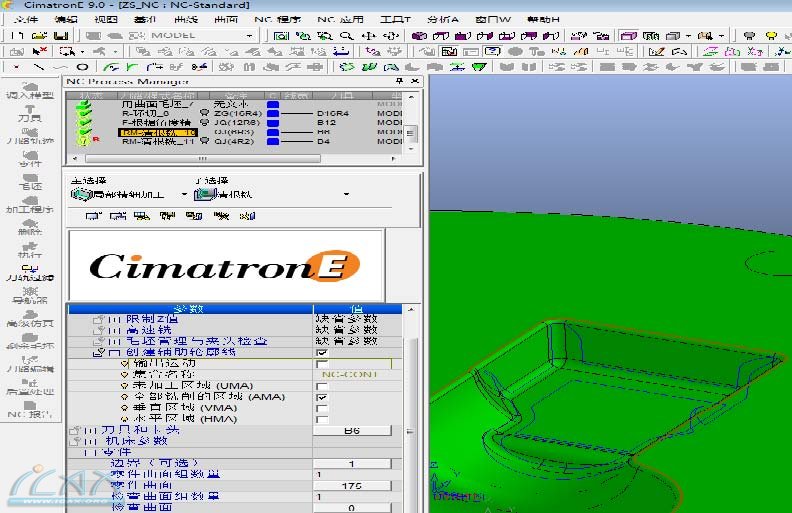792x513 pixels.
Task: Click the new file toolbar icon
Action: click(17, 36)
